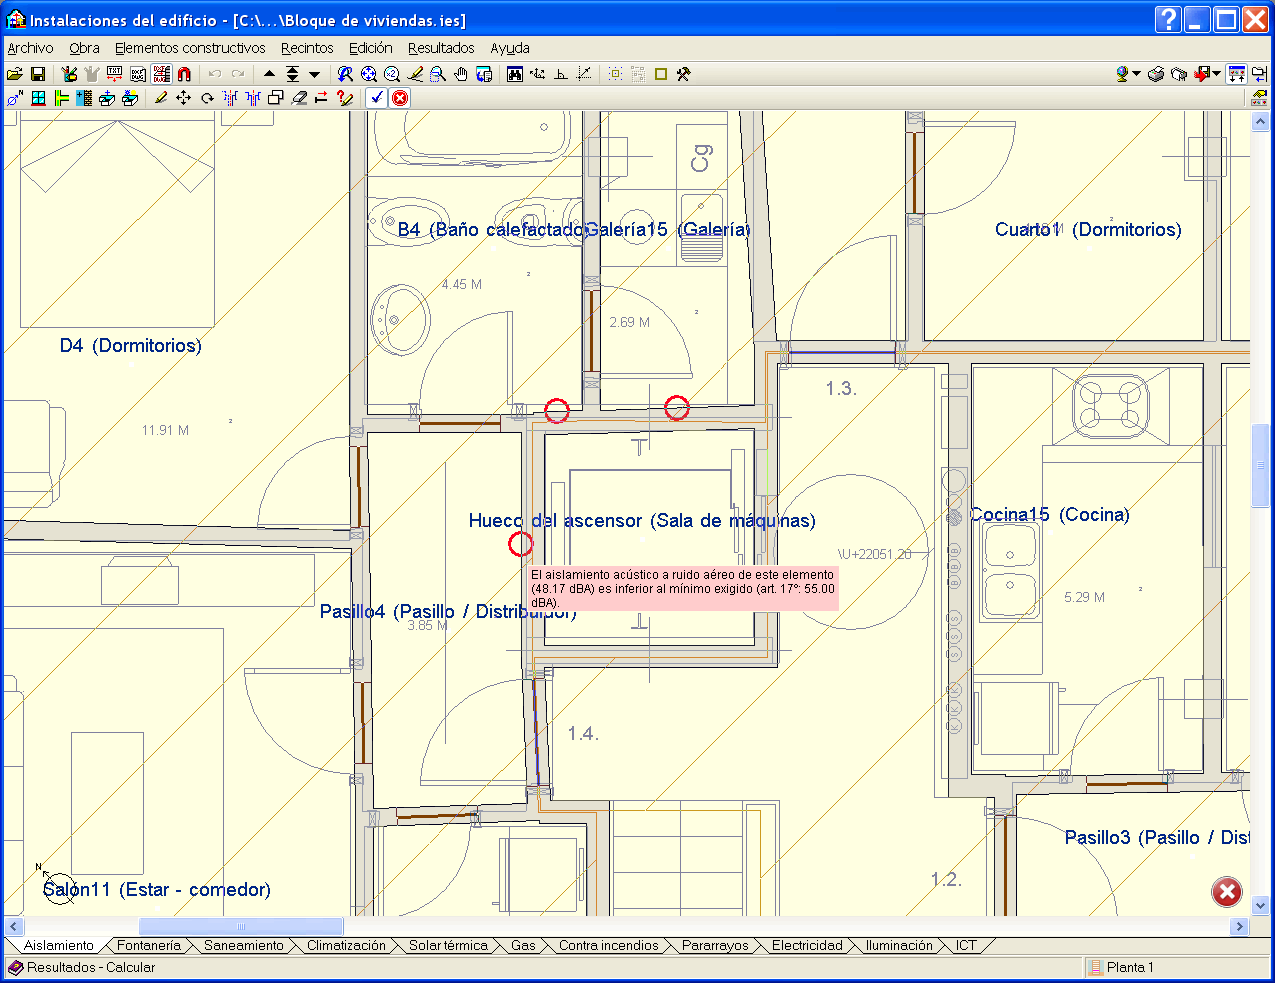Click the pan hand tool icon

[x=461, y=74]
